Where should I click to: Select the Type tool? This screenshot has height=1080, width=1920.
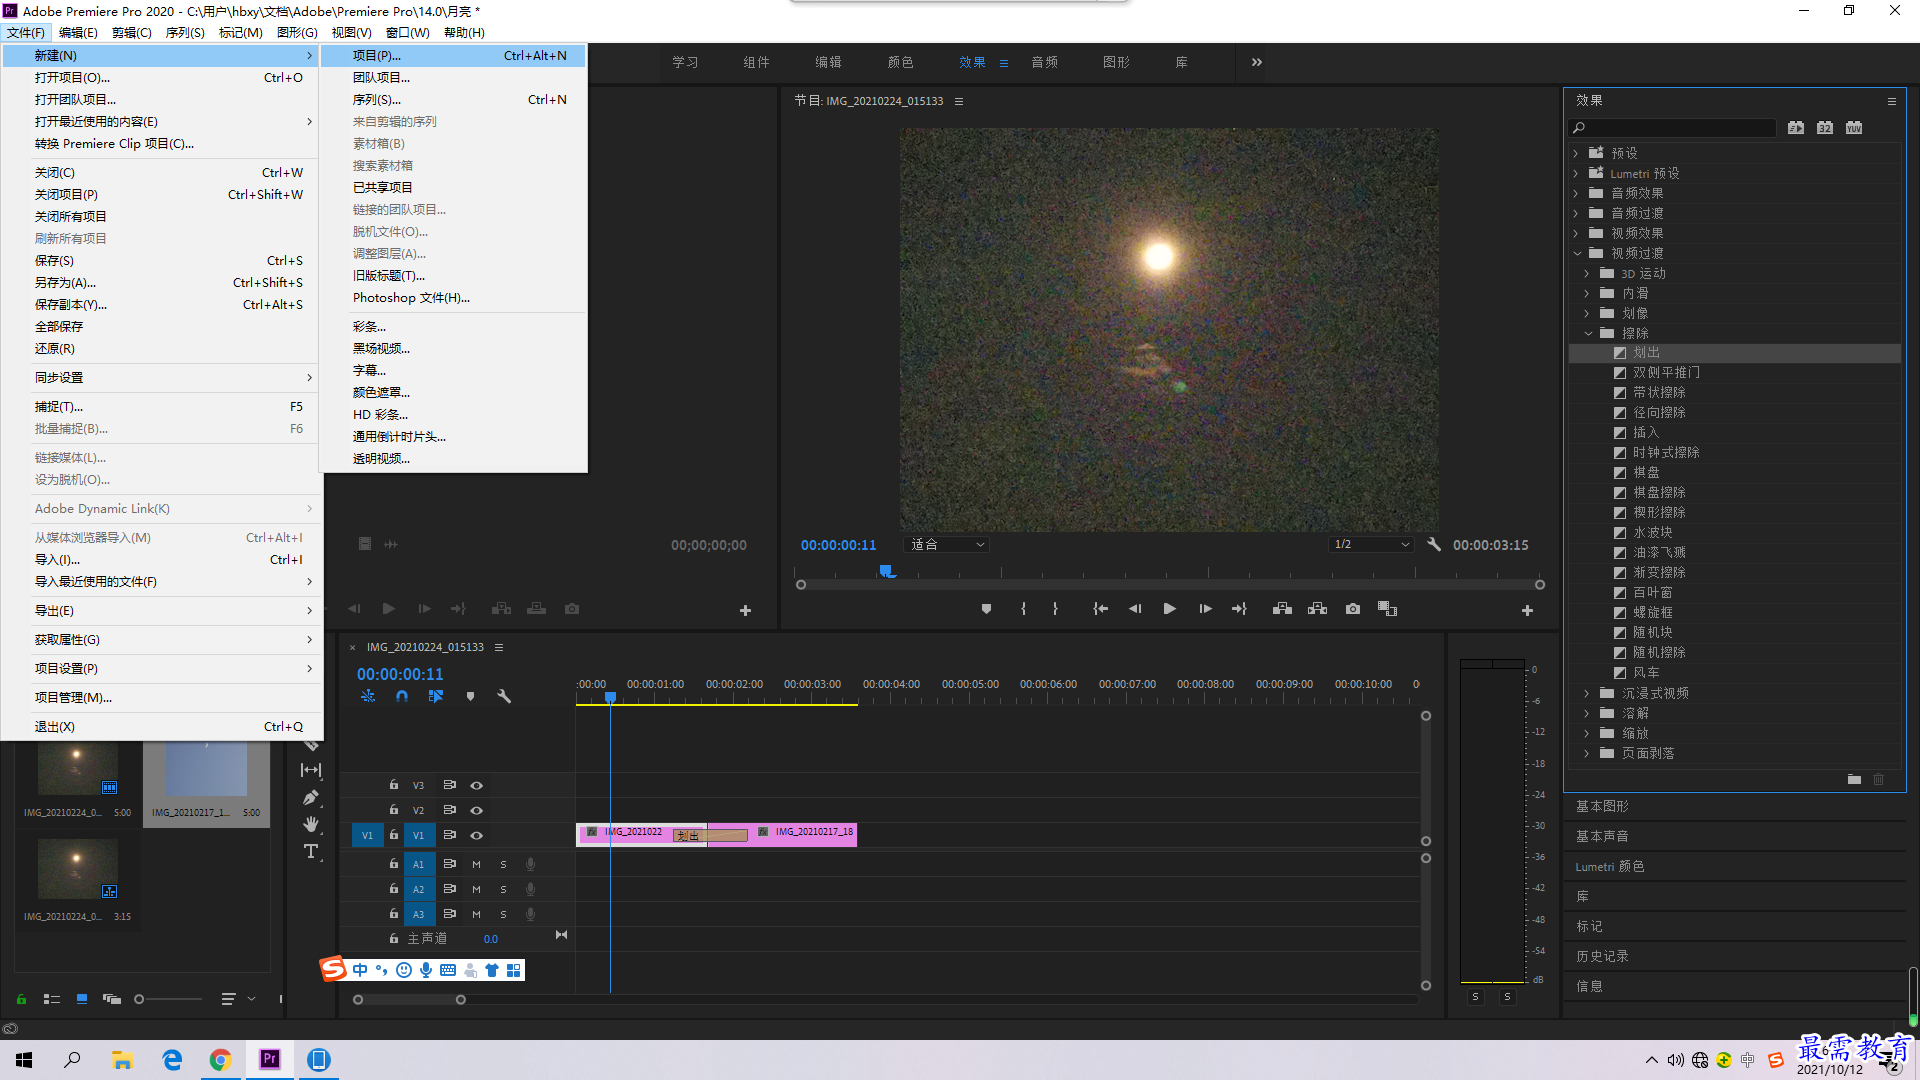(311, 851)
